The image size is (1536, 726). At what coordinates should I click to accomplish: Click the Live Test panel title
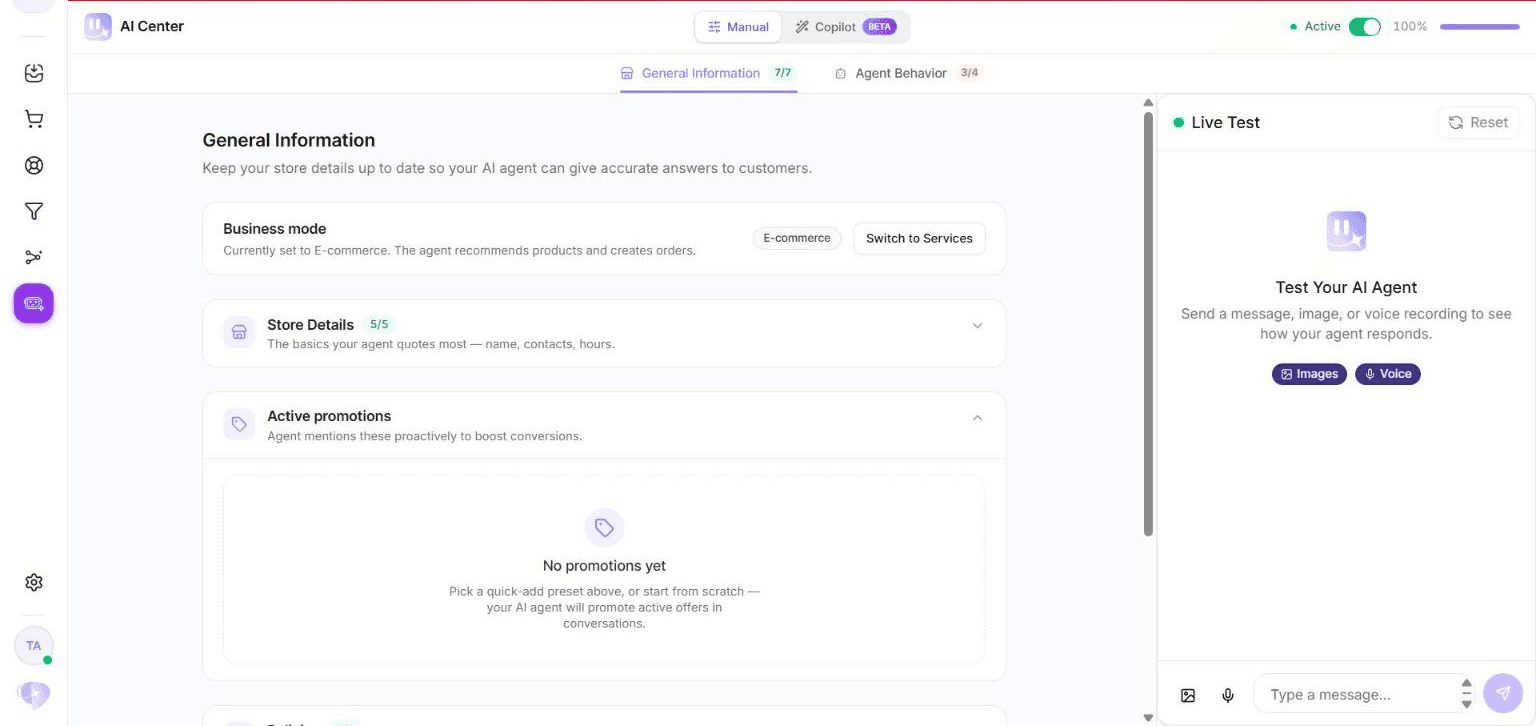(1225, 122)
